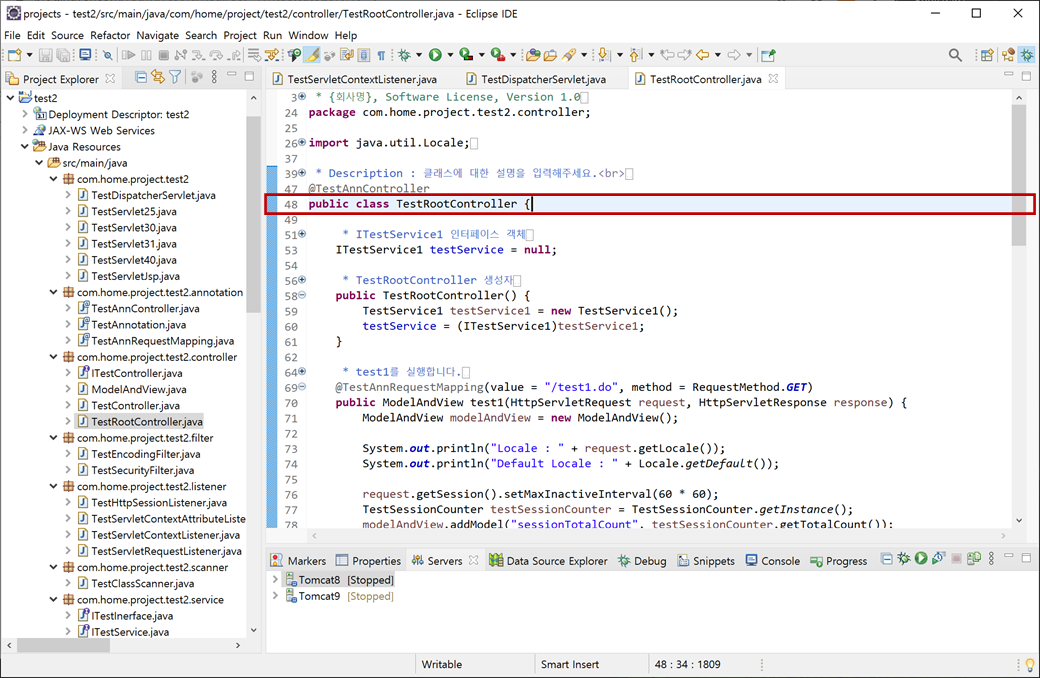Click the Next Annotation arrow icon
This screenshot has width=1040, height=678.
tap(603, 56)
